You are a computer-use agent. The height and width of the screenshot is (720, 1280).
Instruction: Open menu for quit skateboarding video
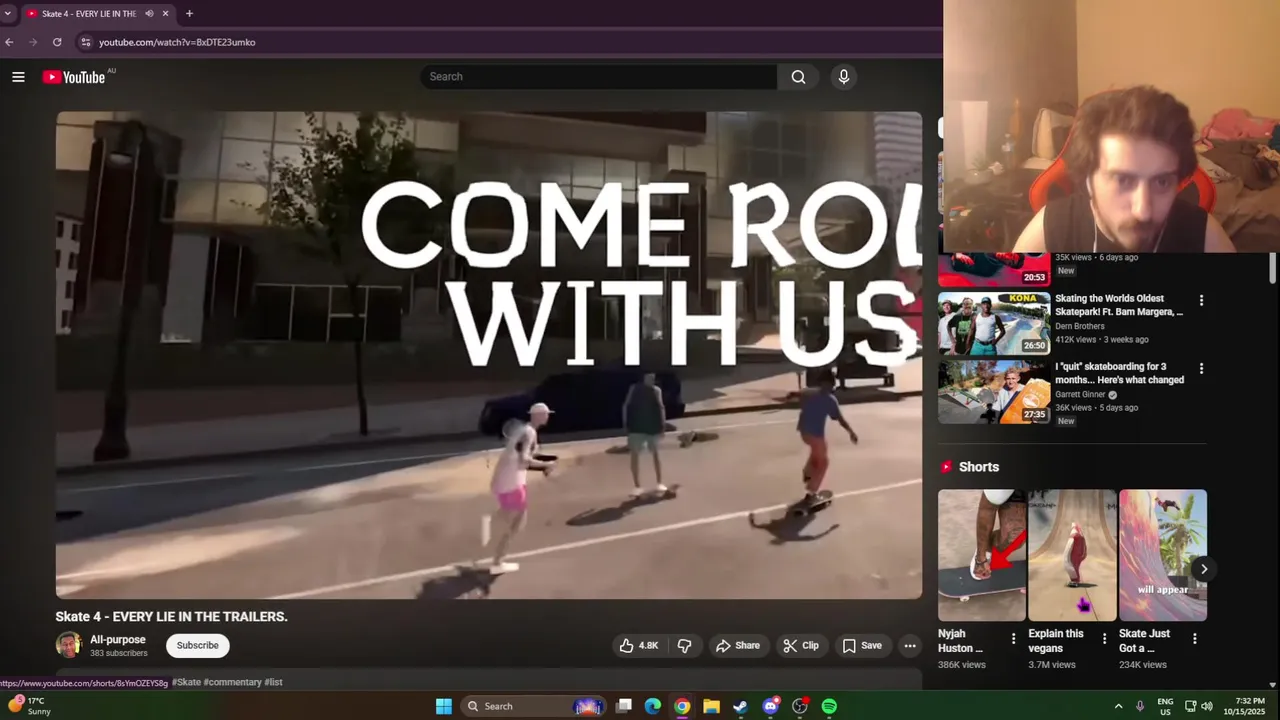click(1201, 369)
